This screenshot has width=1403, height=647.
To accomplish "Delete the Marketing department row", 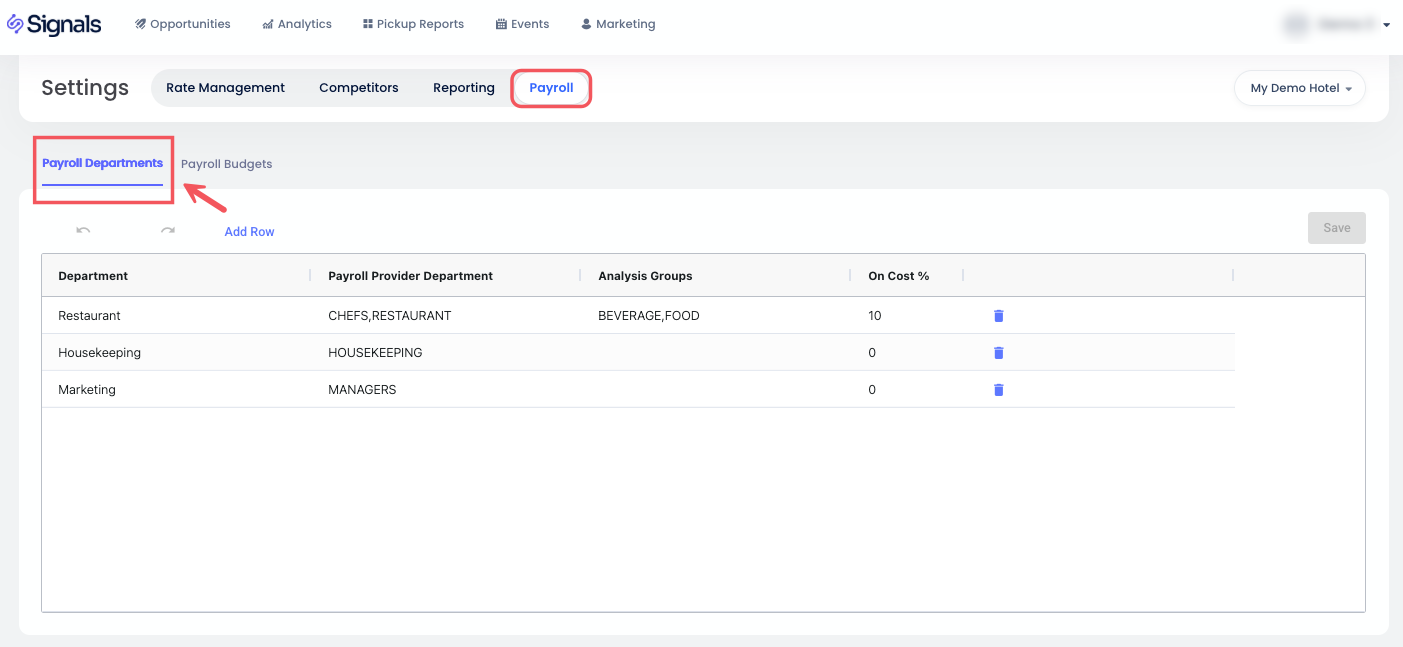I will 998,390.
